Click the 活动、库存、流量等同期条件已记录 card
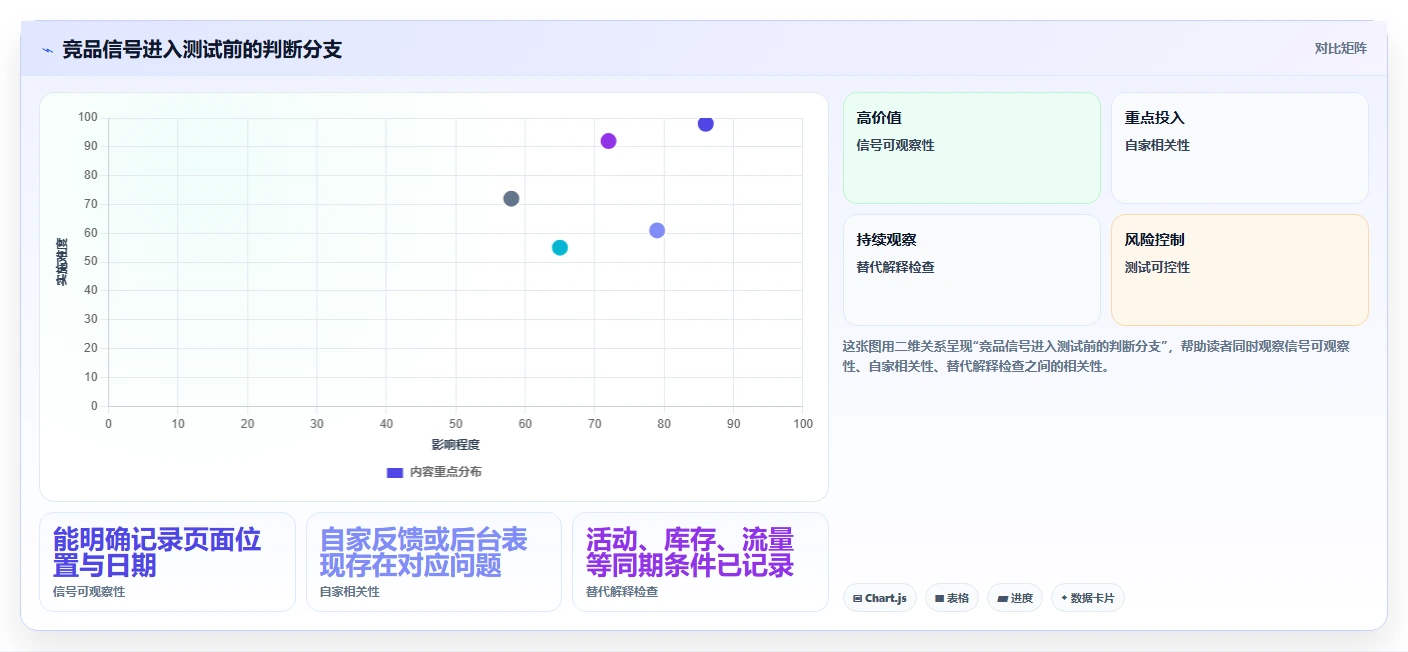Viewport: 1408px width, 652px height. 700,562
